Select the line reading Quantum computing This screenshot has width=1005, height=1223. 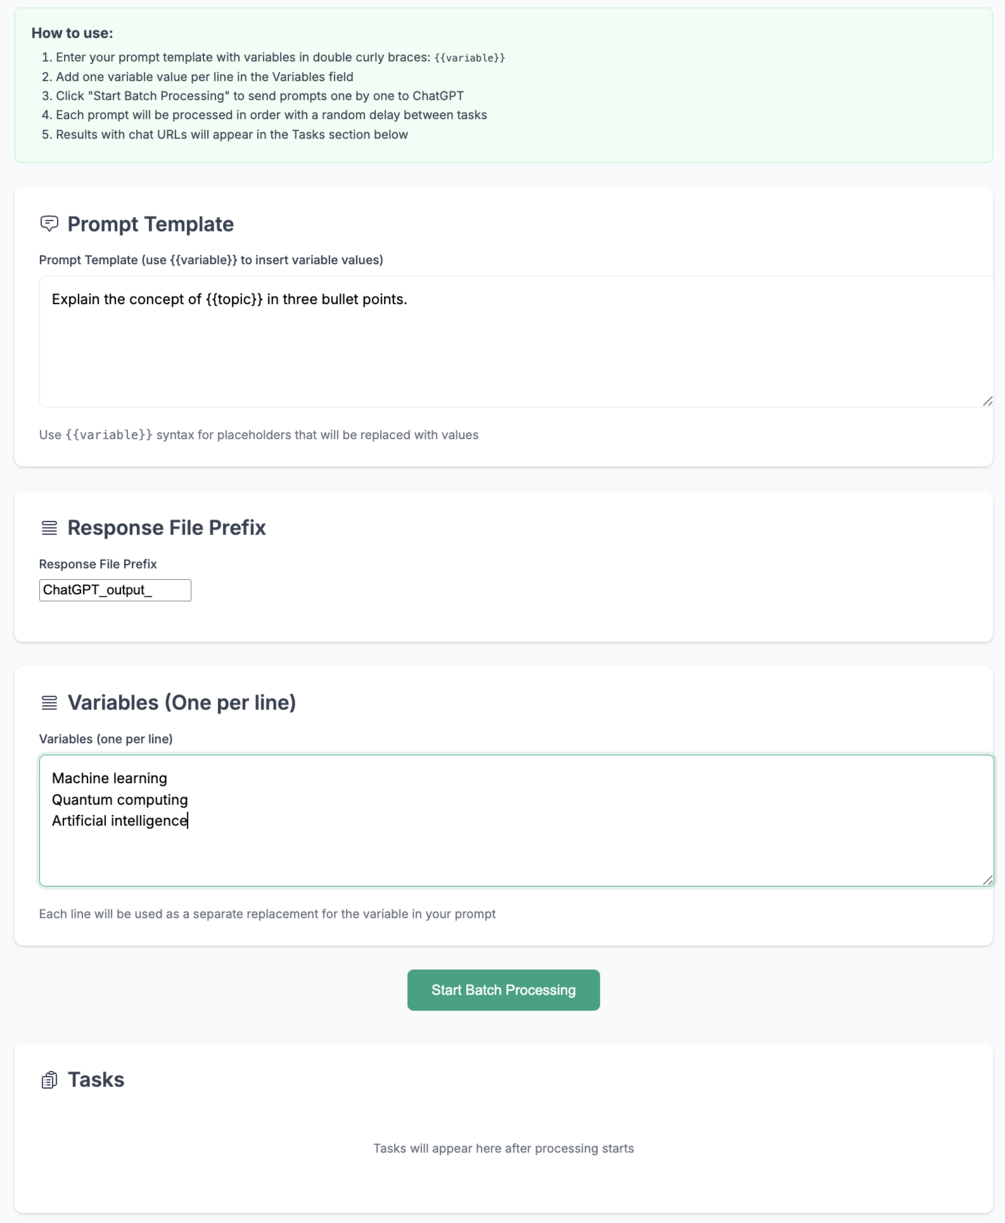tap(120, 799)
